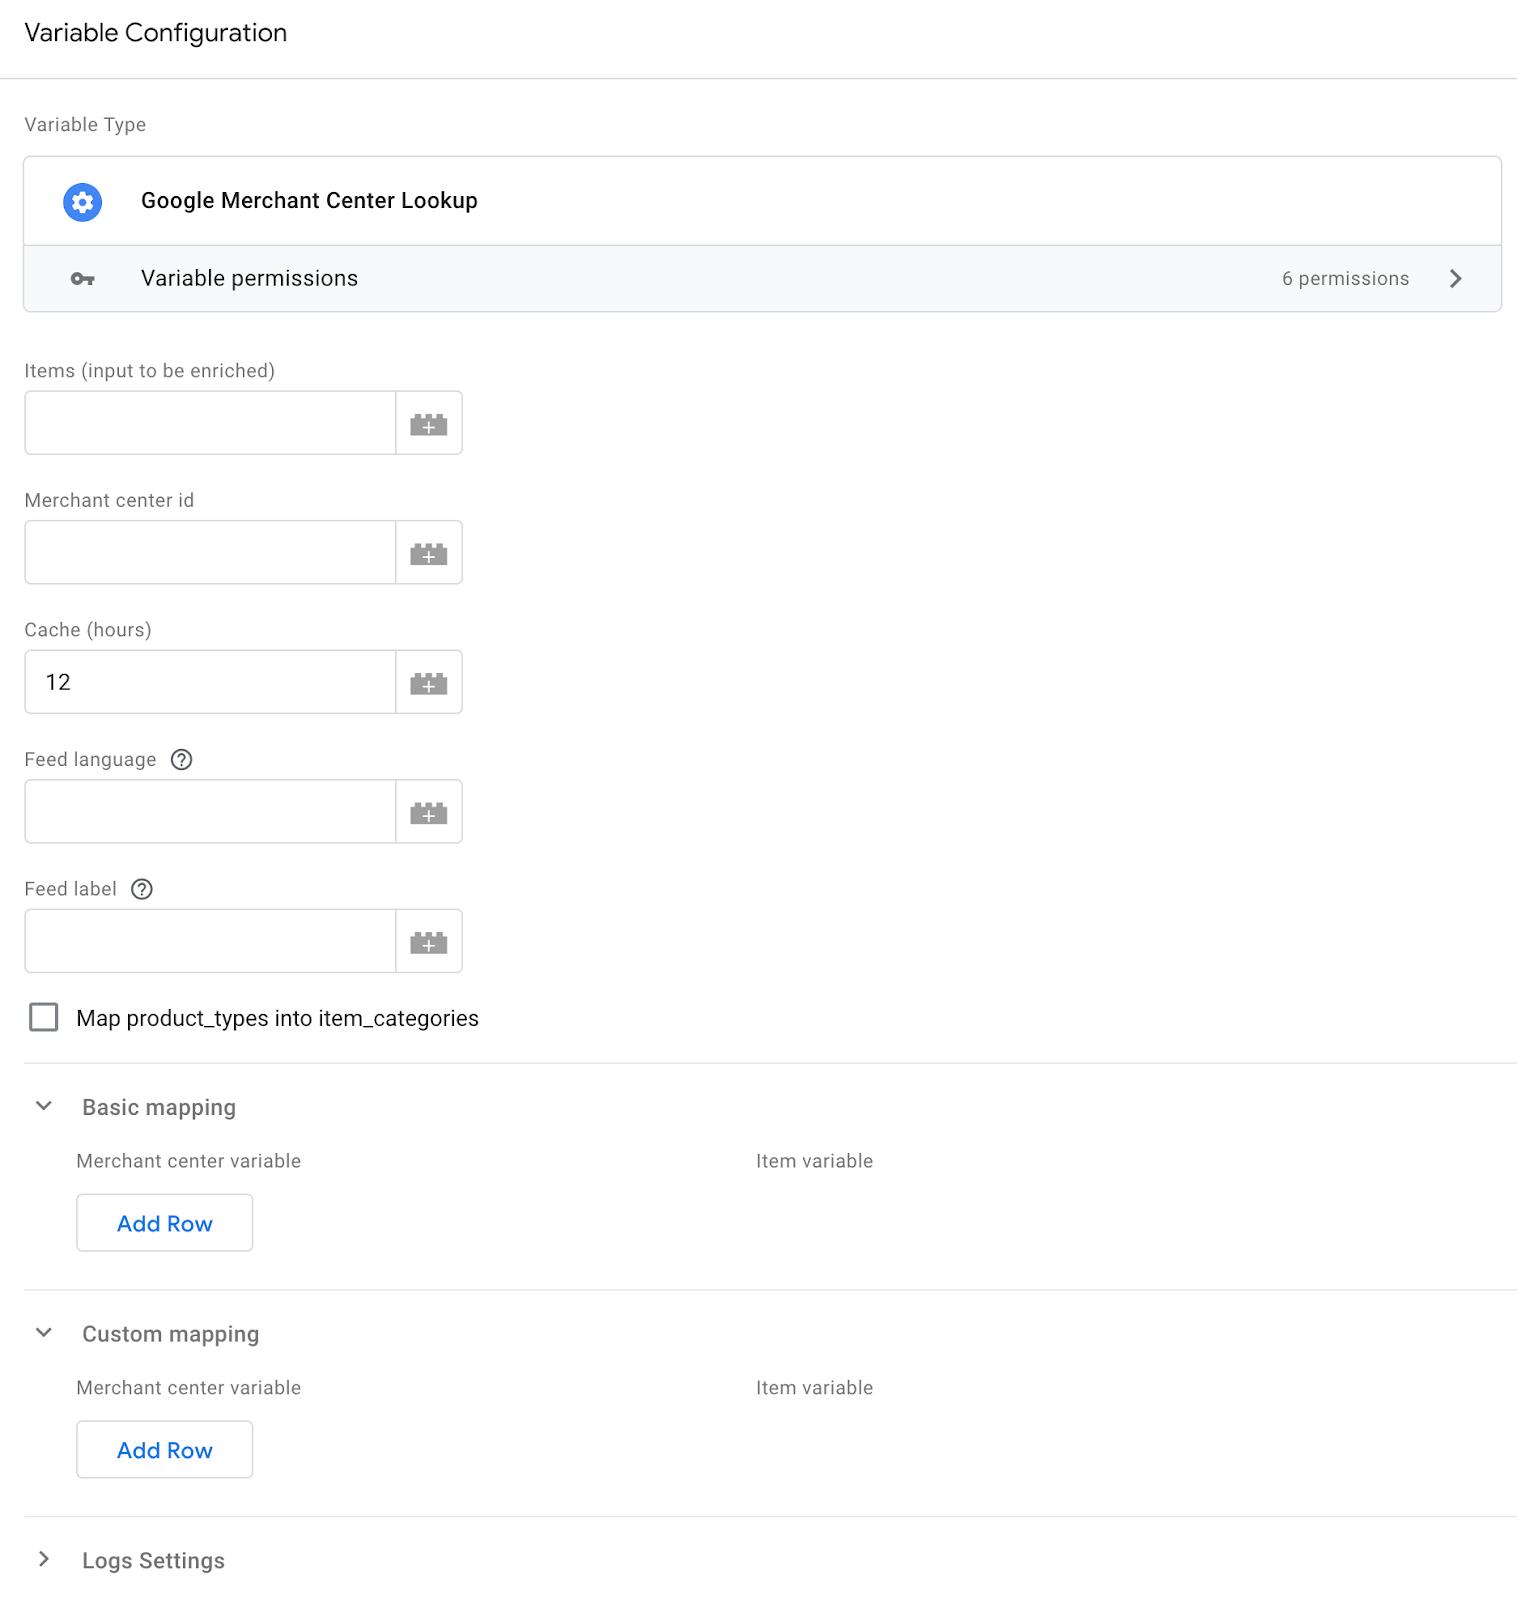Click the 'Custom mapping' heading
This screenshot has width=1517, height=1600.
(x=170, y=1335)
